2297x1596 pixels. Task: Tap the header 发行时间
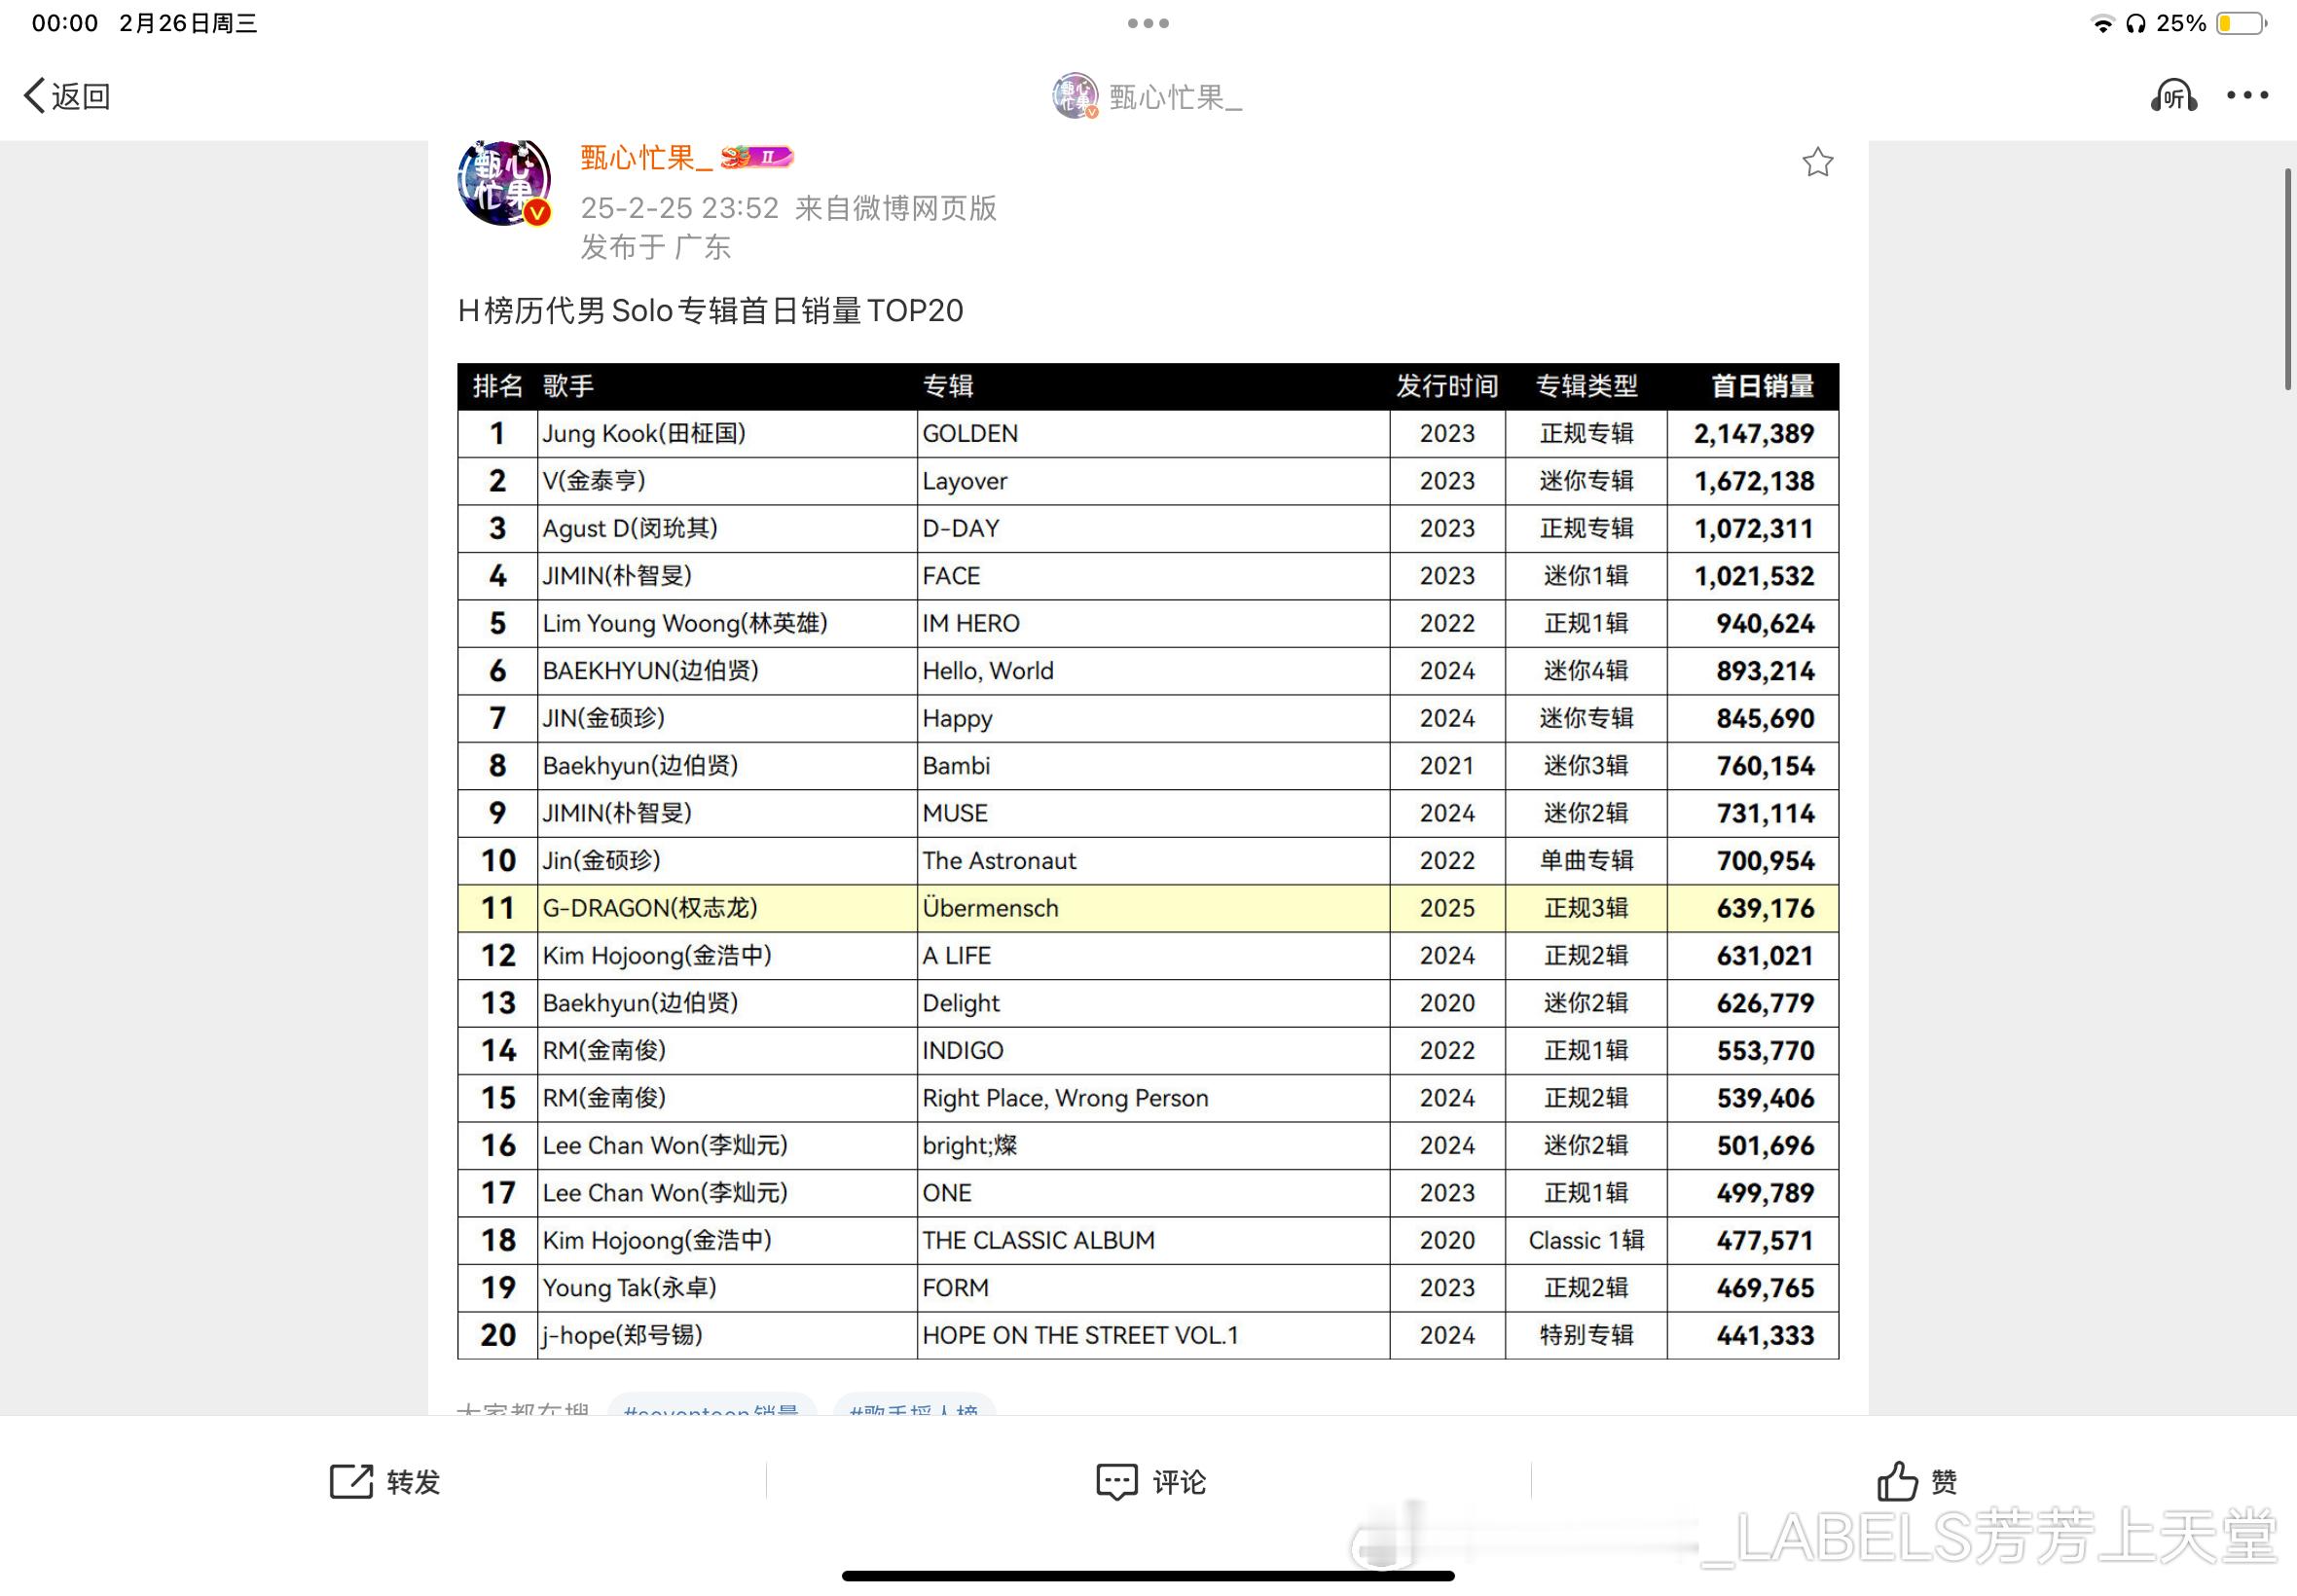click(x=1447, y=386)
